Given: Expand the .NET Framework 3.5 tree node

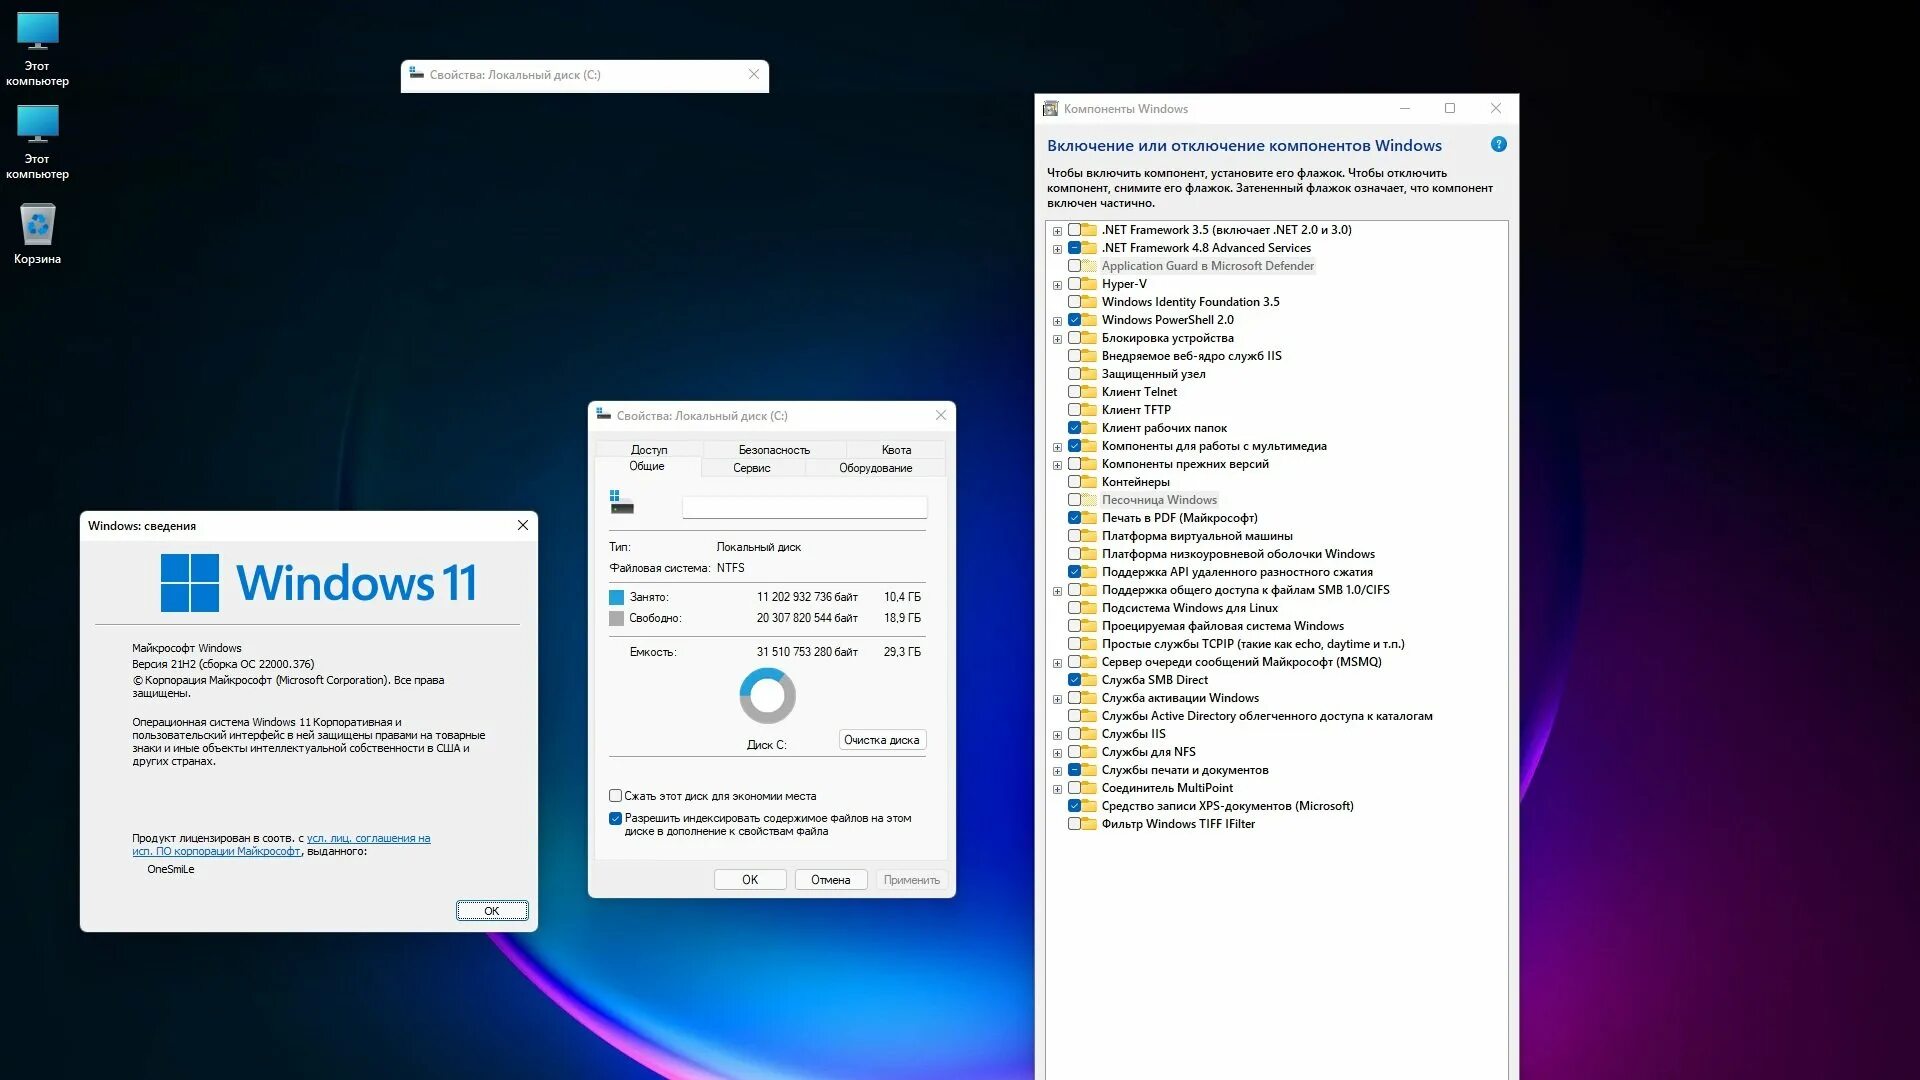Looking at the screenshot, I should [1056, 229].
